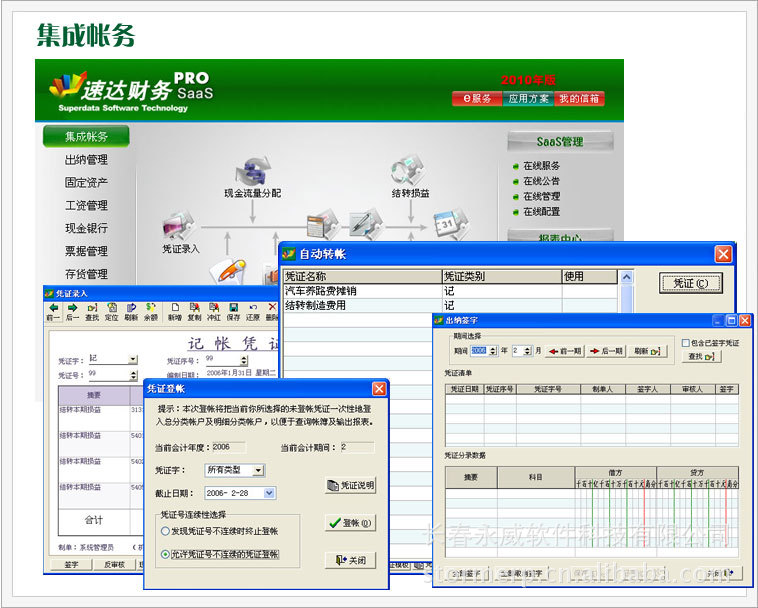
Task: Select 固定资产 in the left navigation
Action: (x=86, y=182)
